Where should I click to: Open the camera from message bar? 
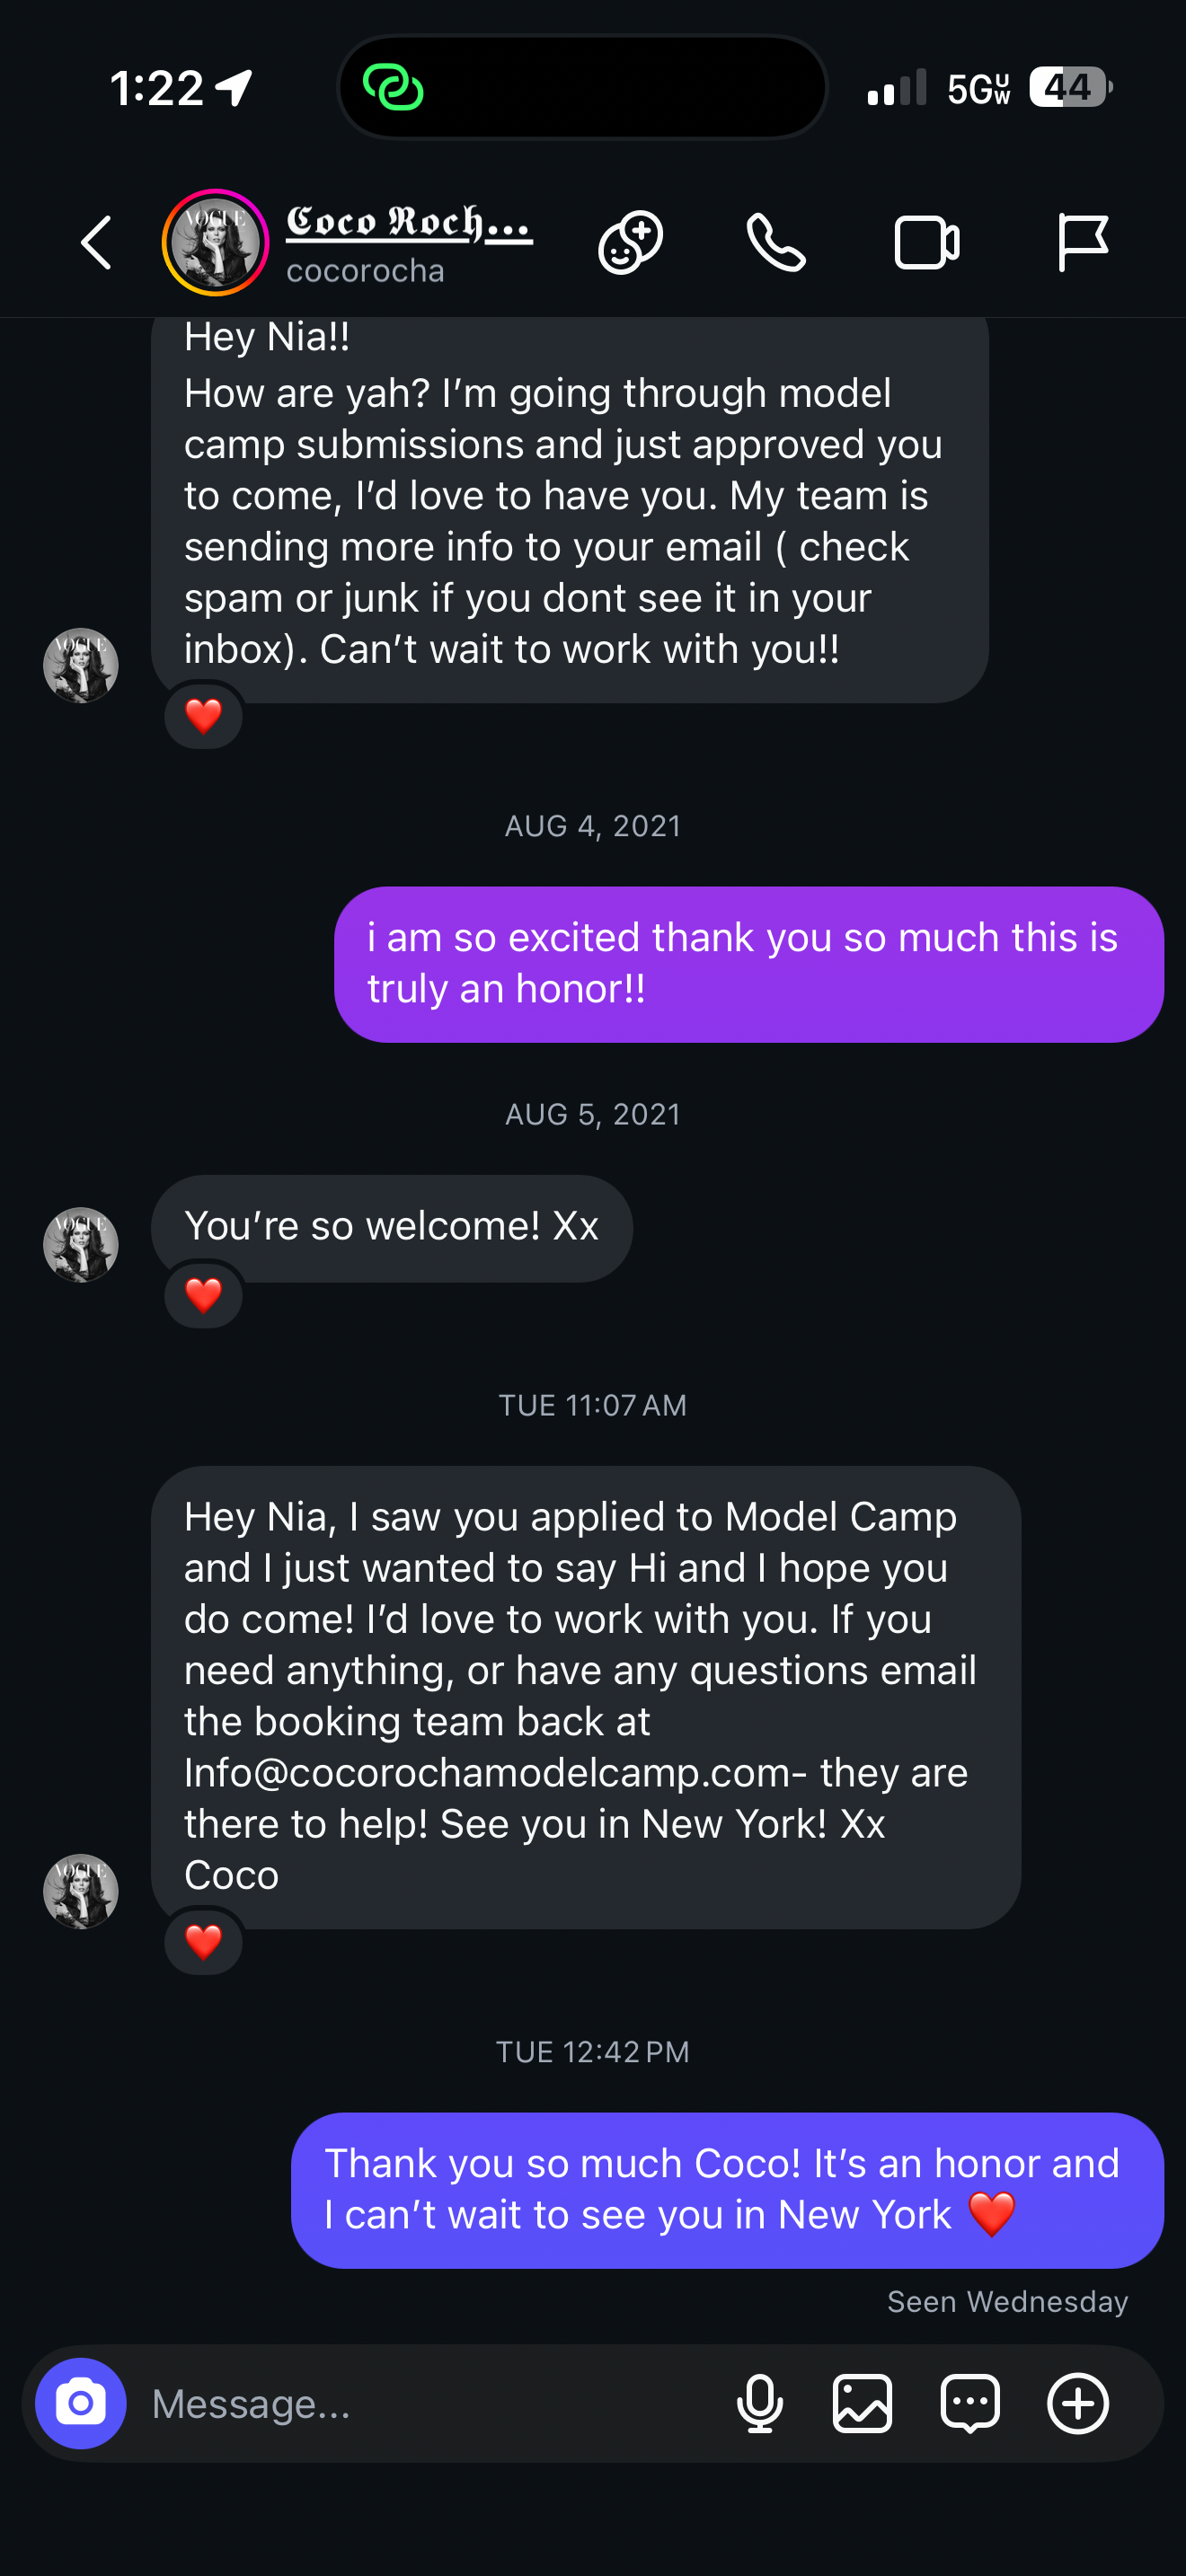[81, 2403]
